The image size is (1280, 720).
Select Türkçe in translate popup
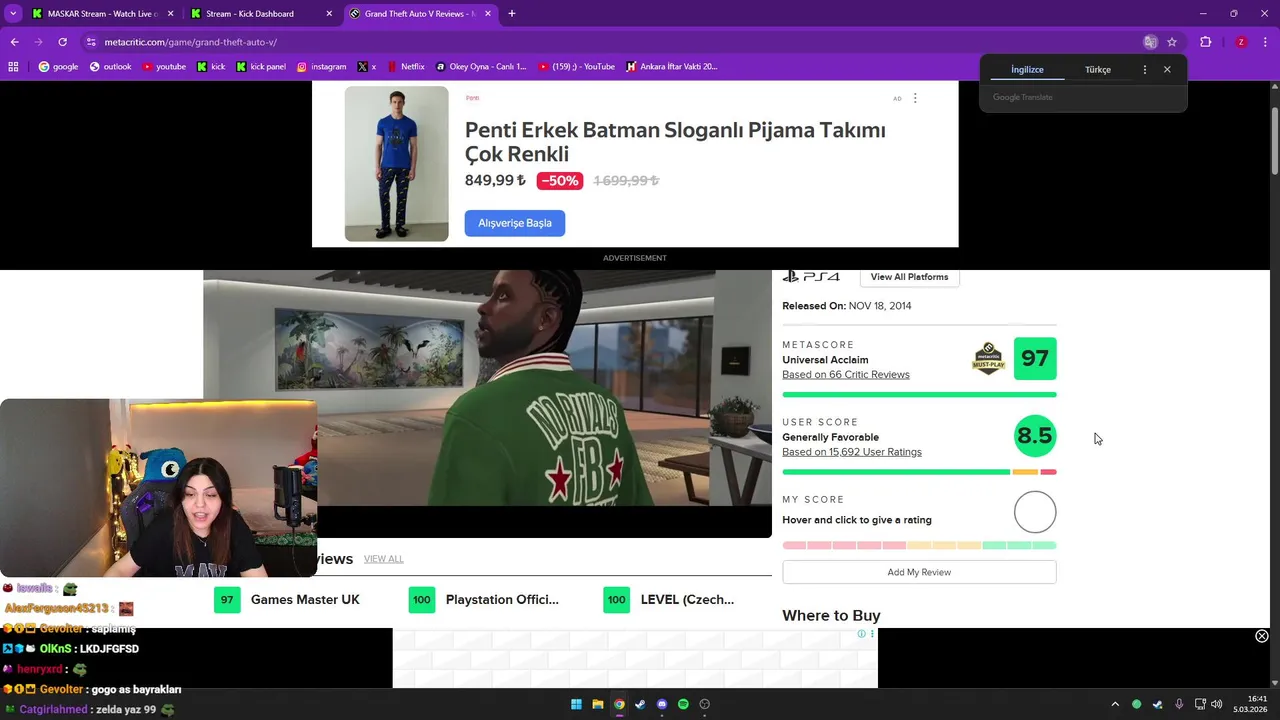point(1098,70)
